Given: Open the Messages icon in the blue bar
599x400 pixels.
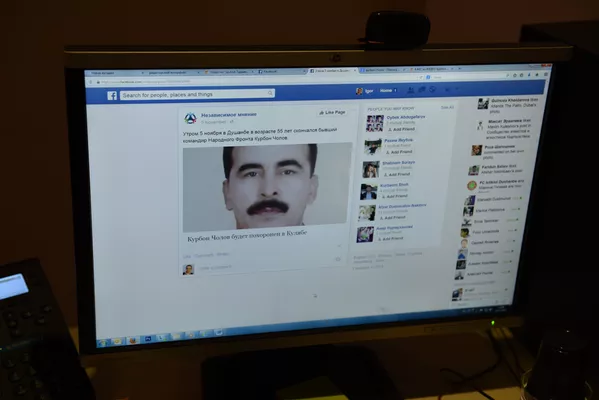Looking at the screenshot, I should (x=421, y=90).
